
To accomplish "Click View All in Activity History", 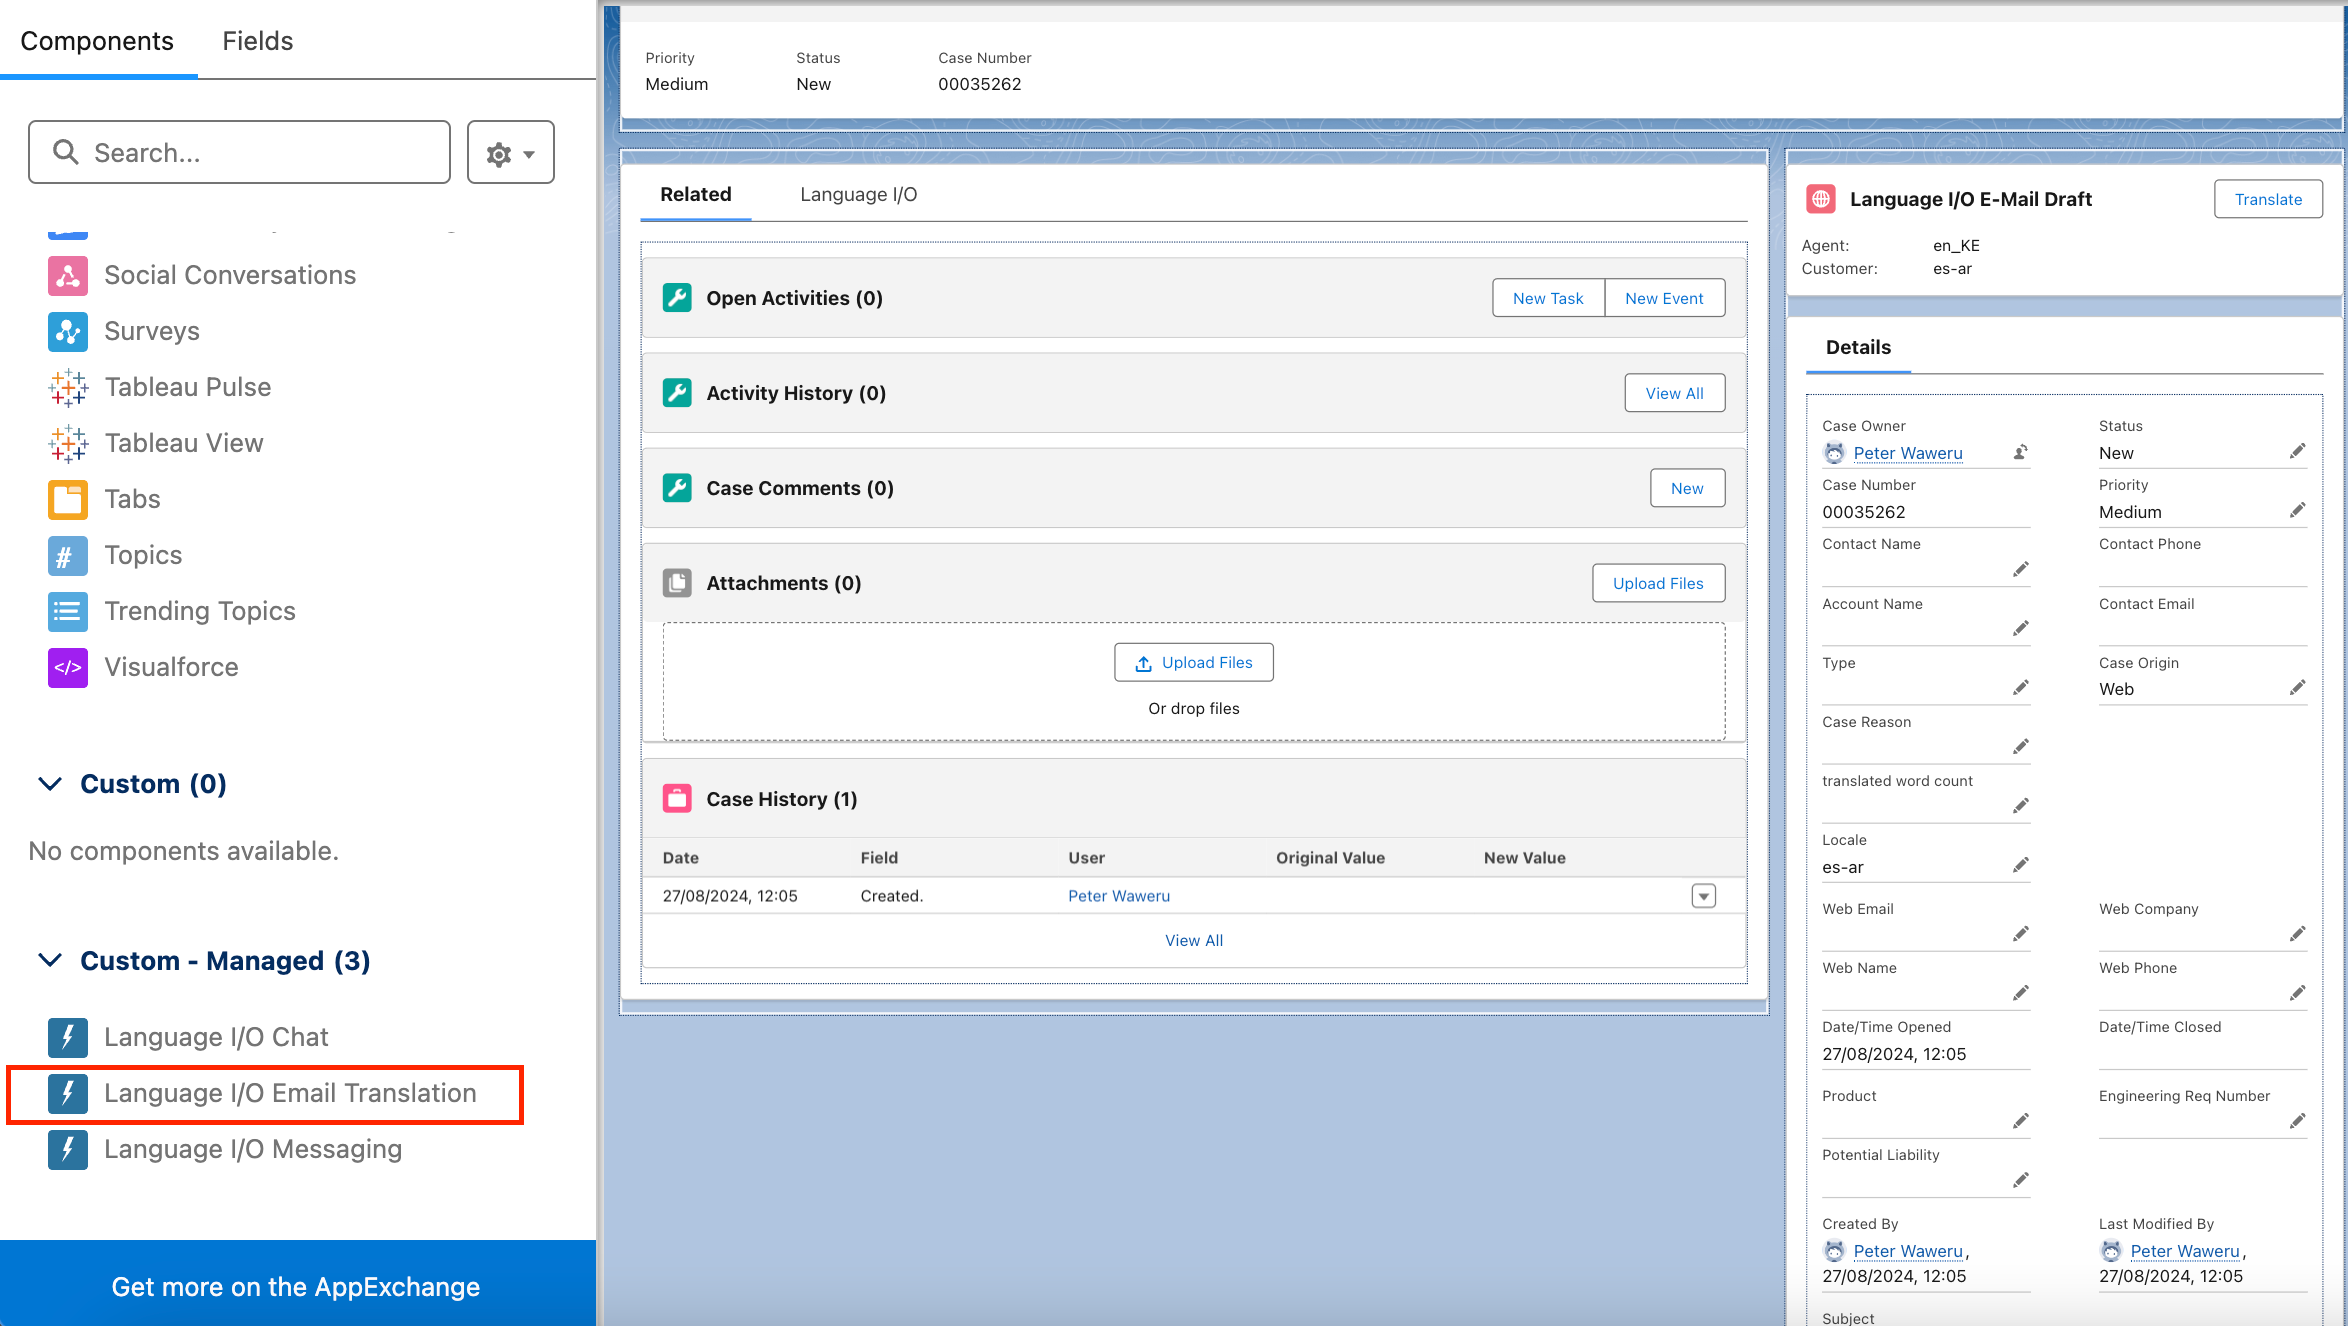I will point(1674,393).
